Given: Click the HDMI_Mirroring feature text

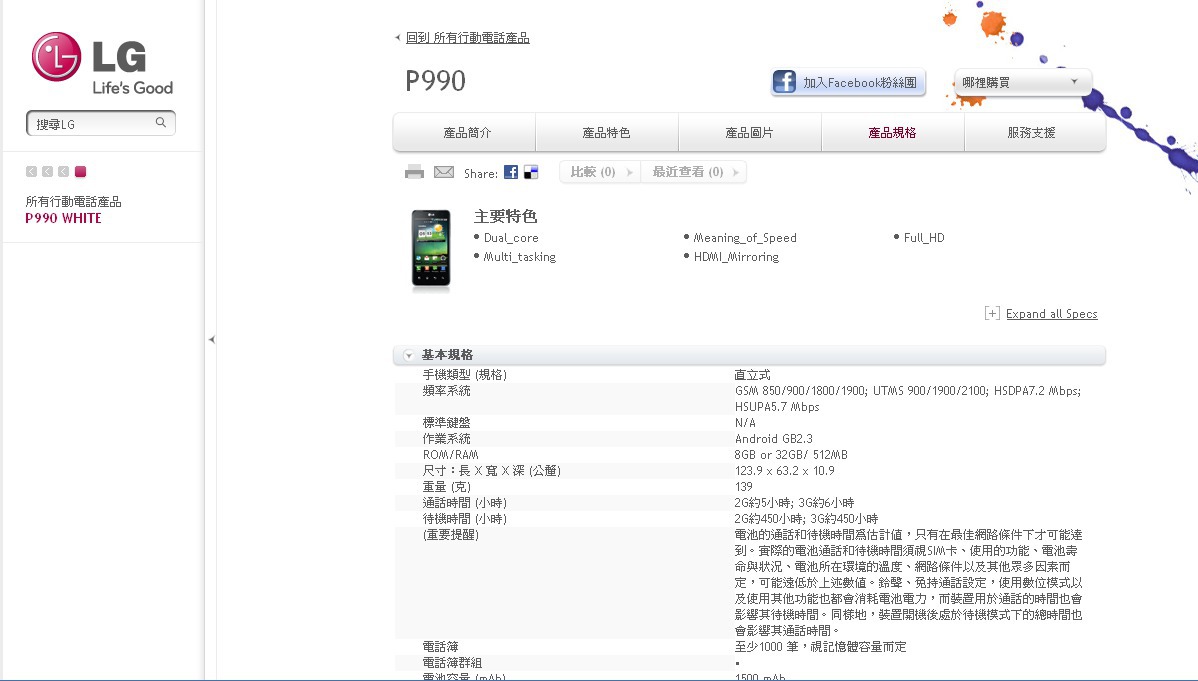Looking at the screenshot, I should [x=737, y=257].
